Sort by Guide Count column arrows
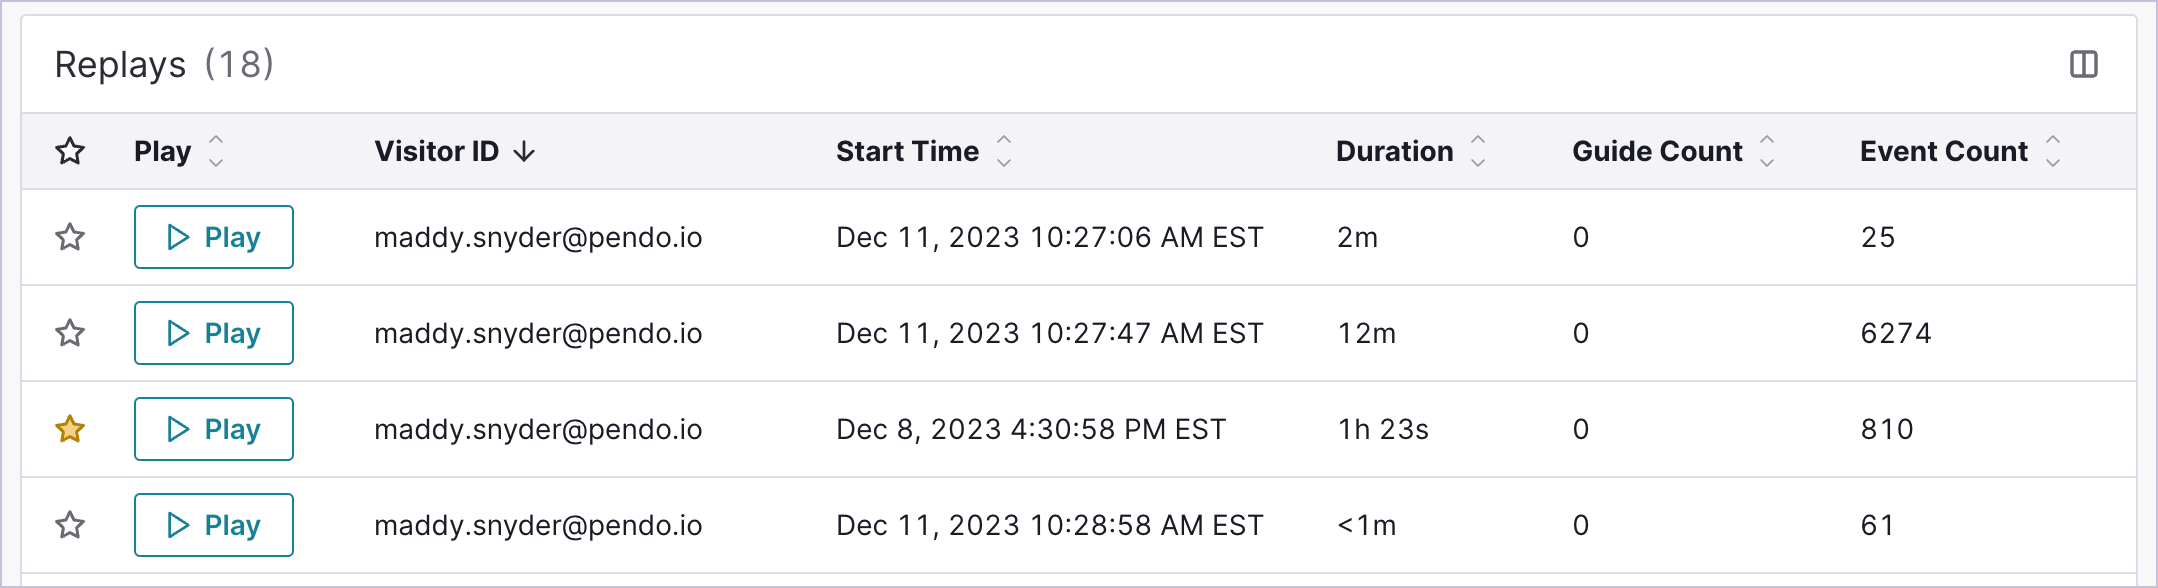 tap(1767, 151)
